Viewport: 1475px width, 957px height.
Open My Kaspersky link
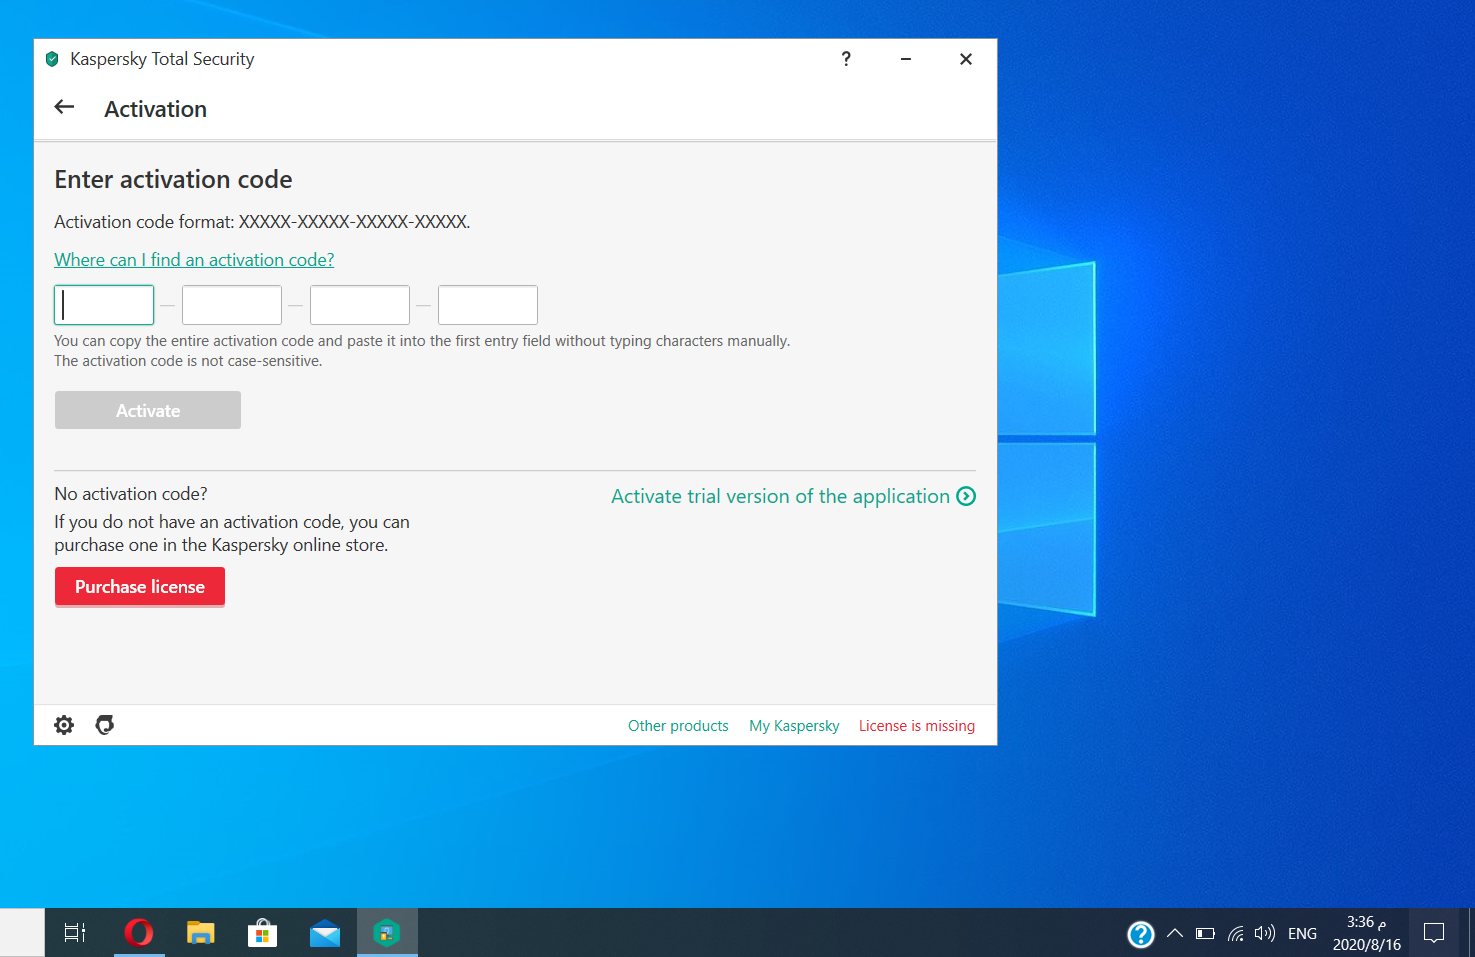coord(794,726)
